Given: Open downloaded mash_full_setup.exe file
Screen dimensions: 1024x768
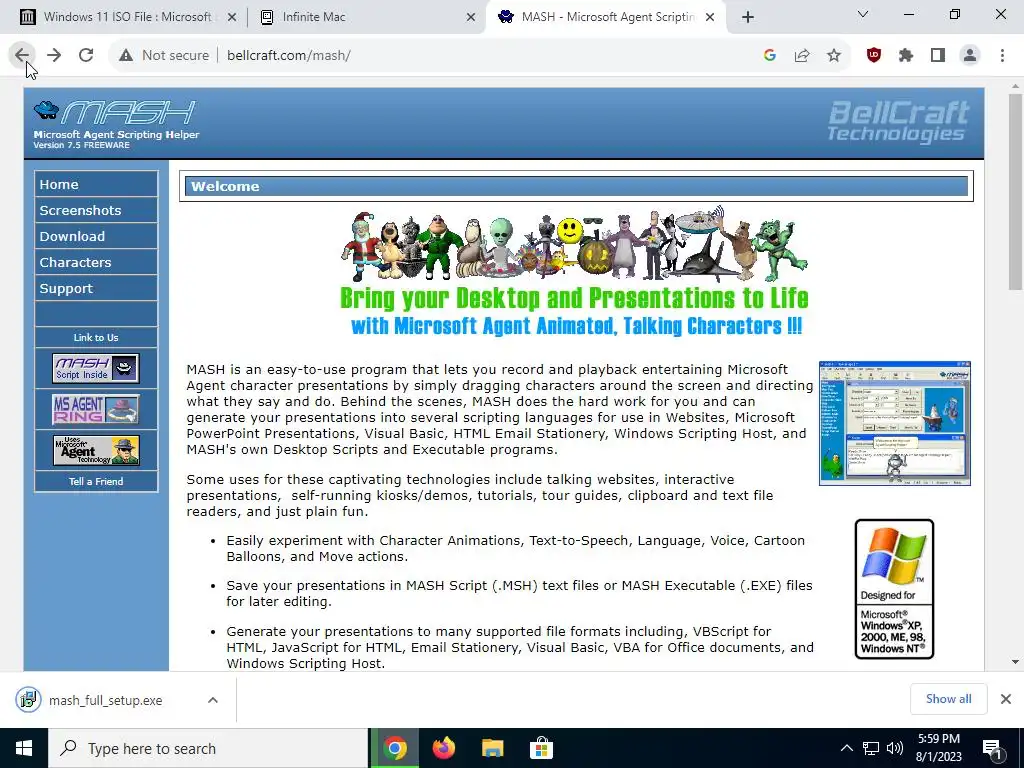Looking at the screenshot, I should pos(104,700).
